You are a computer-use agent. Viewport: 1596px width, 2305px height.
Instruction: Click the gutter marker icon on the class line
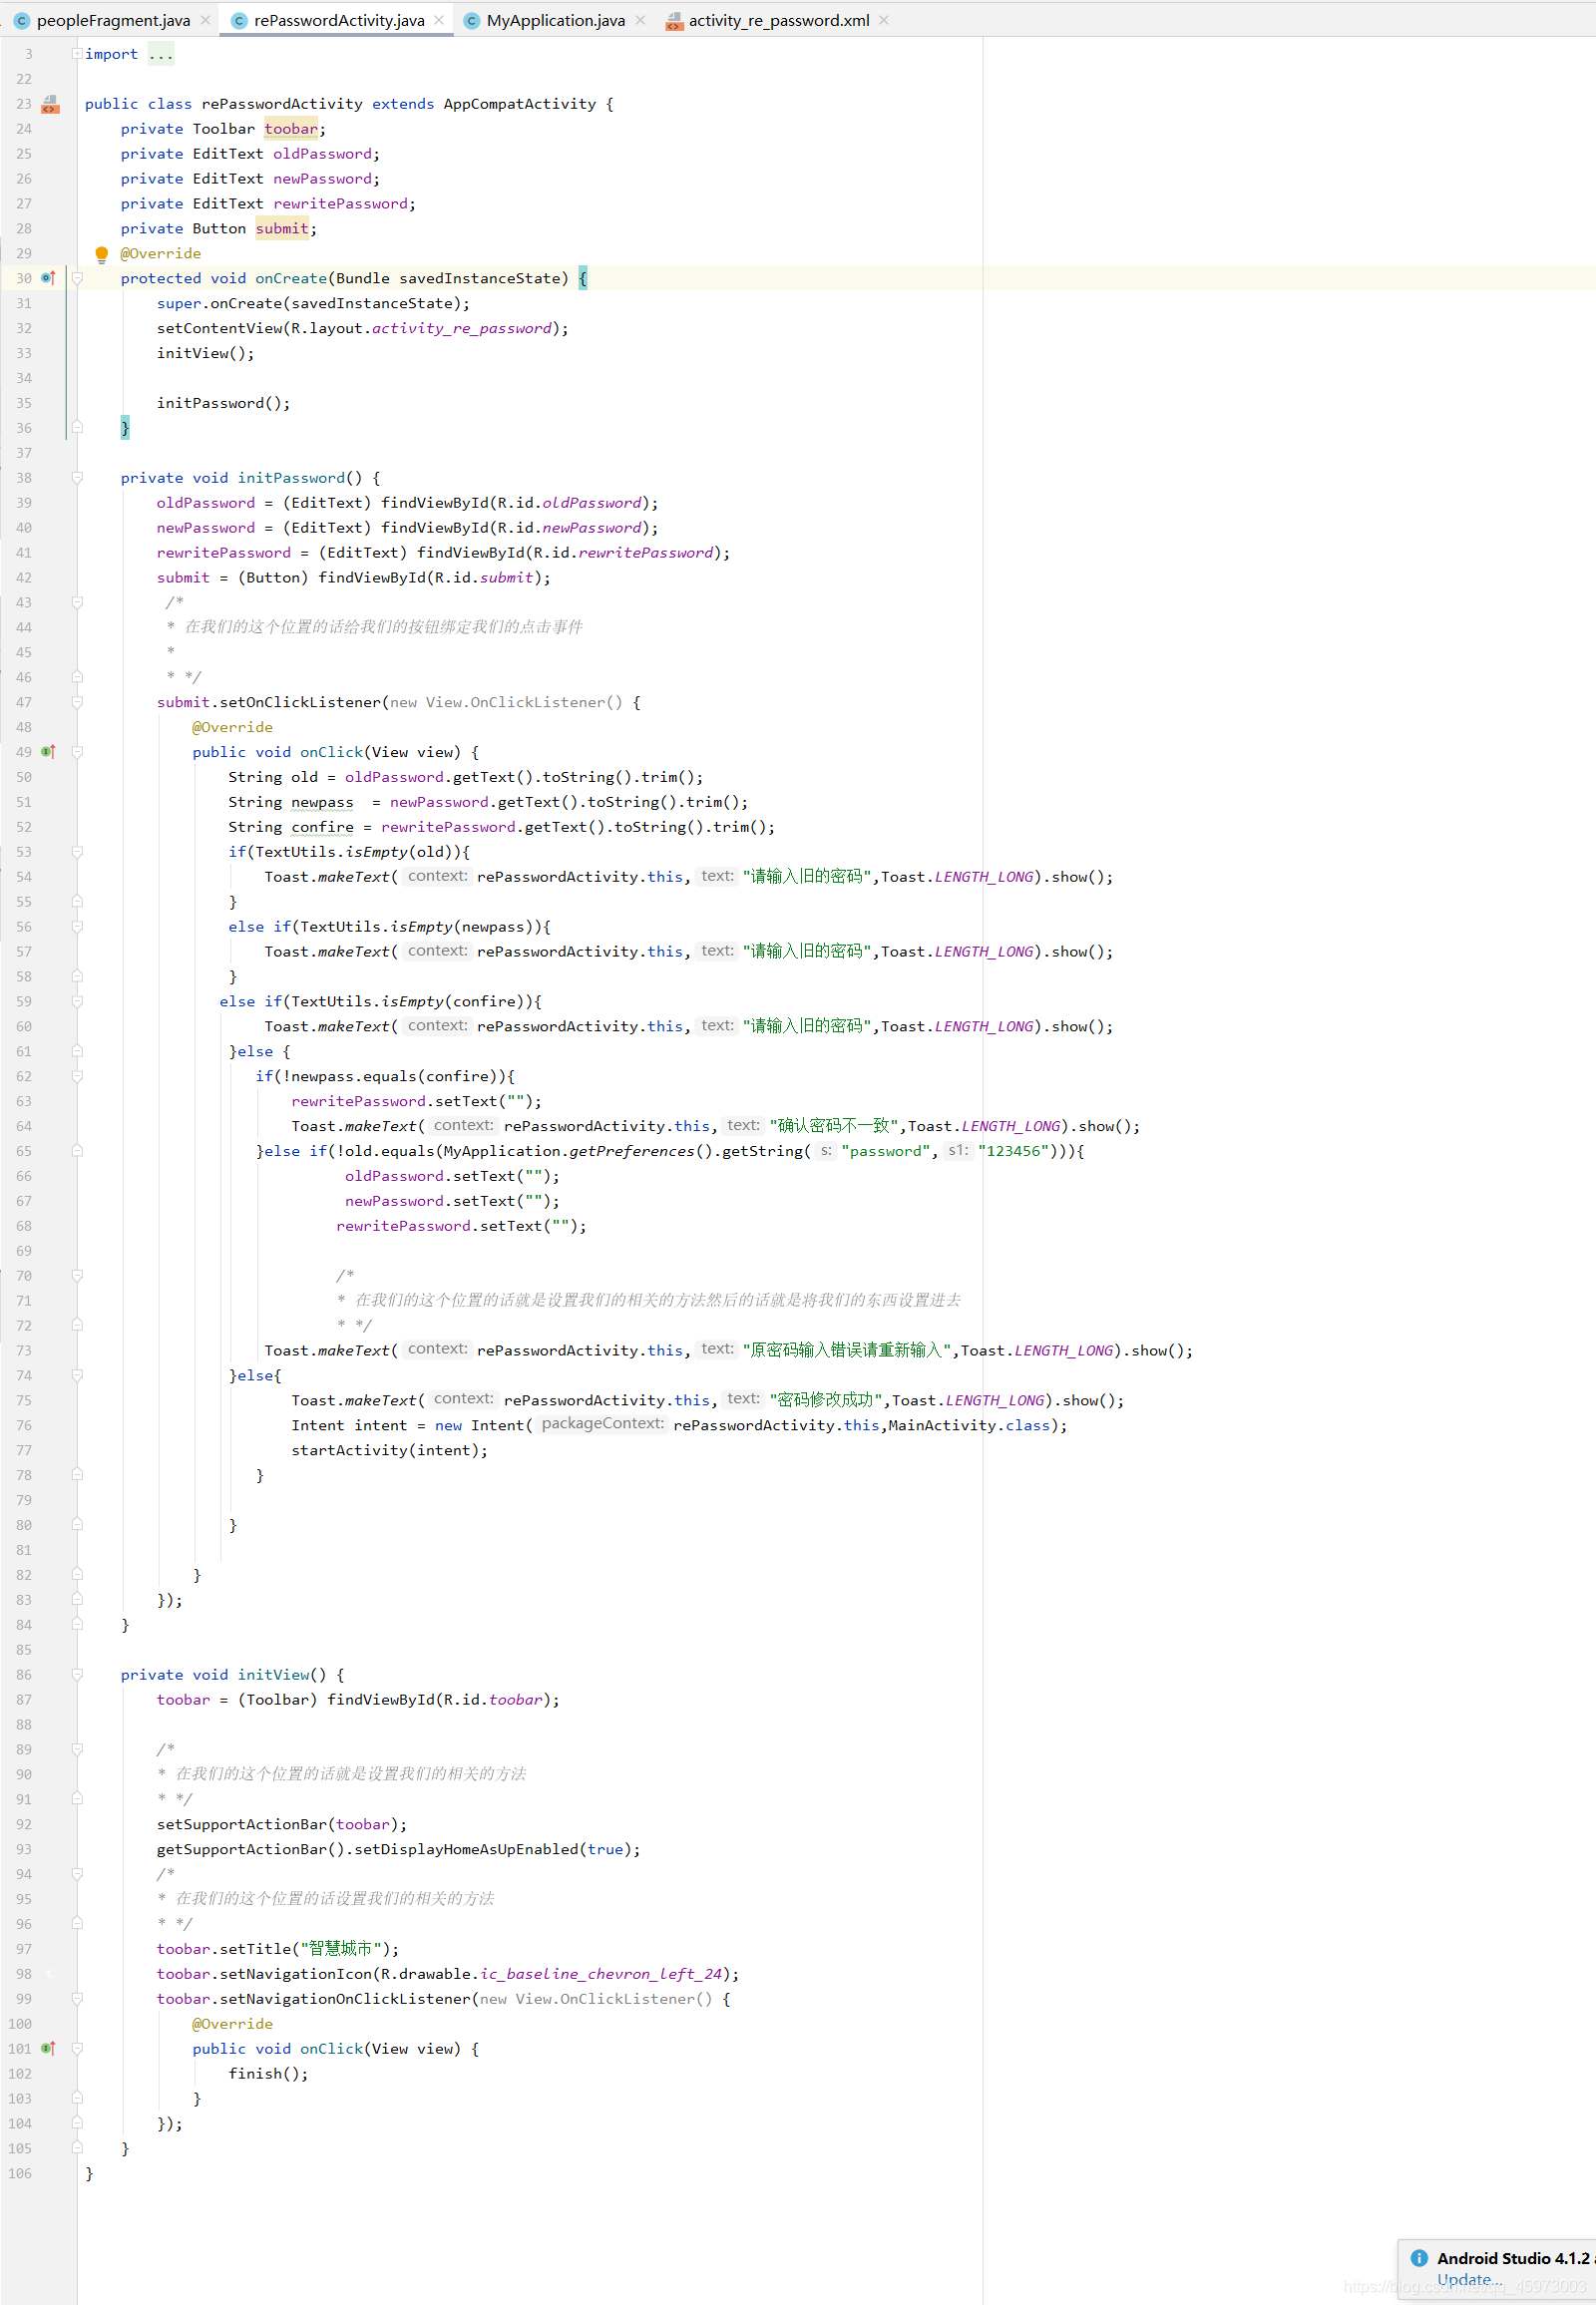tap(49, 102)
